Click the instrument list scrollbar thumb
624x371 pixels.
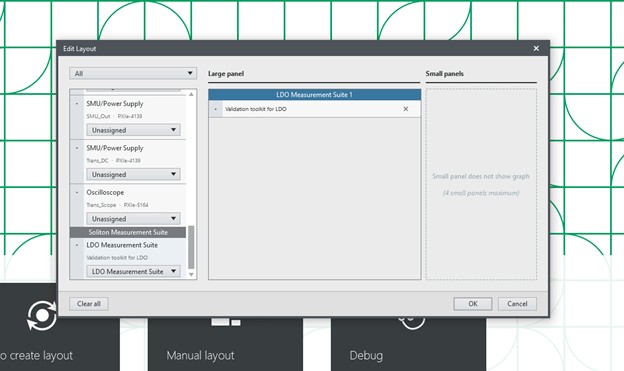[x=191, y=247]
